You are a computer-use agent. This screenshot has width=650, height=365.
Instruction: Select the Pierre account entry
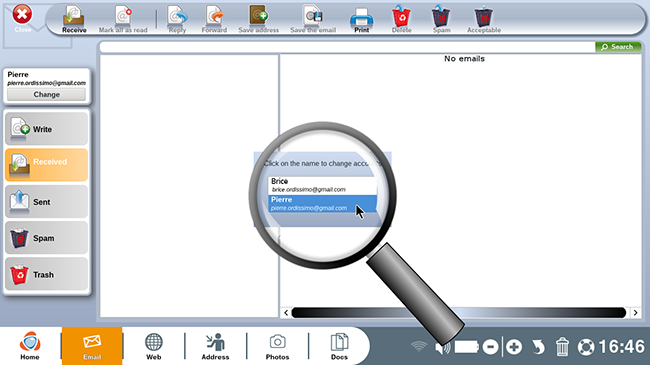pos(323,204)
